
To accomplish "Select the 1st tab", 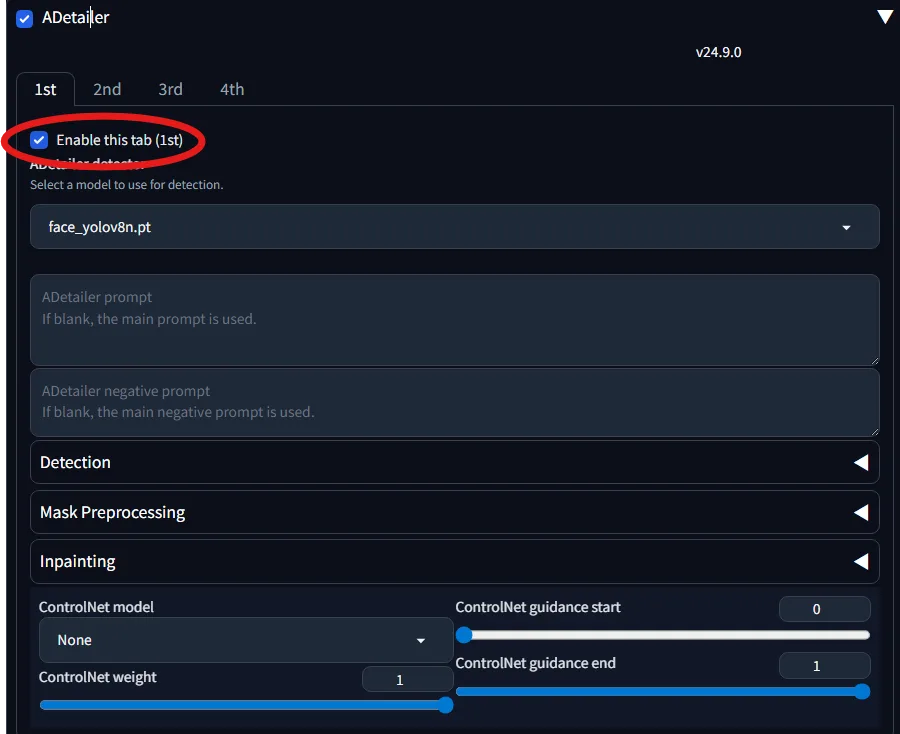I will 45,89.
